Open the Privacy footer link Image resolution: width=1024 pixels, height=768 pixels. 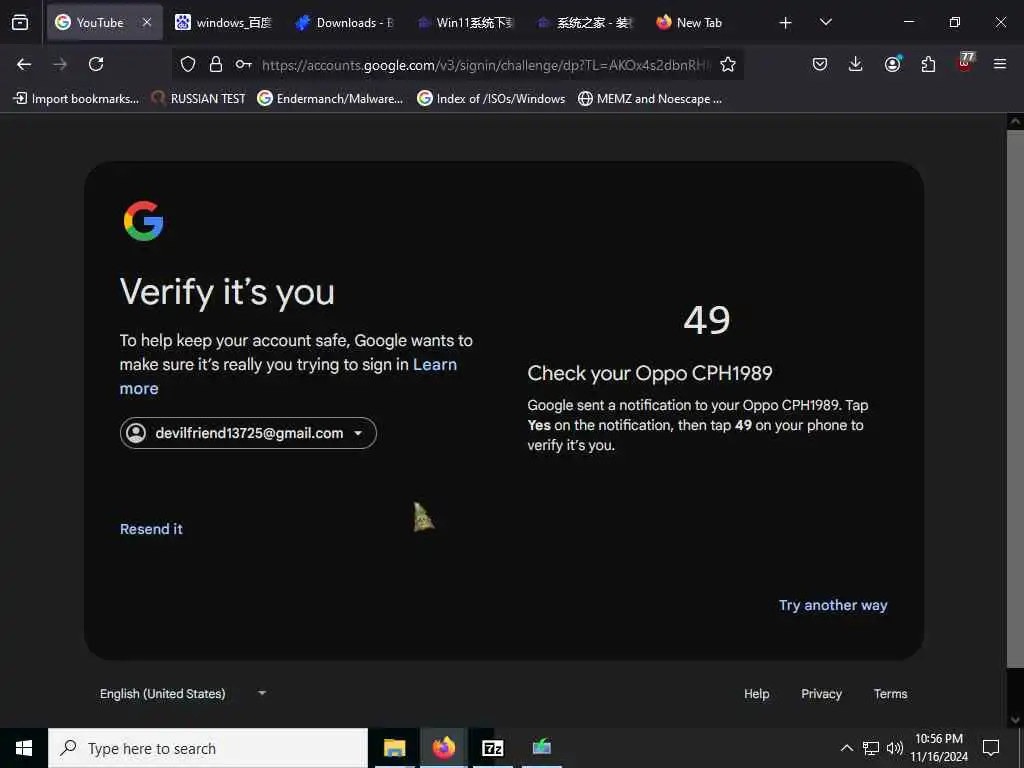point(821,694)
